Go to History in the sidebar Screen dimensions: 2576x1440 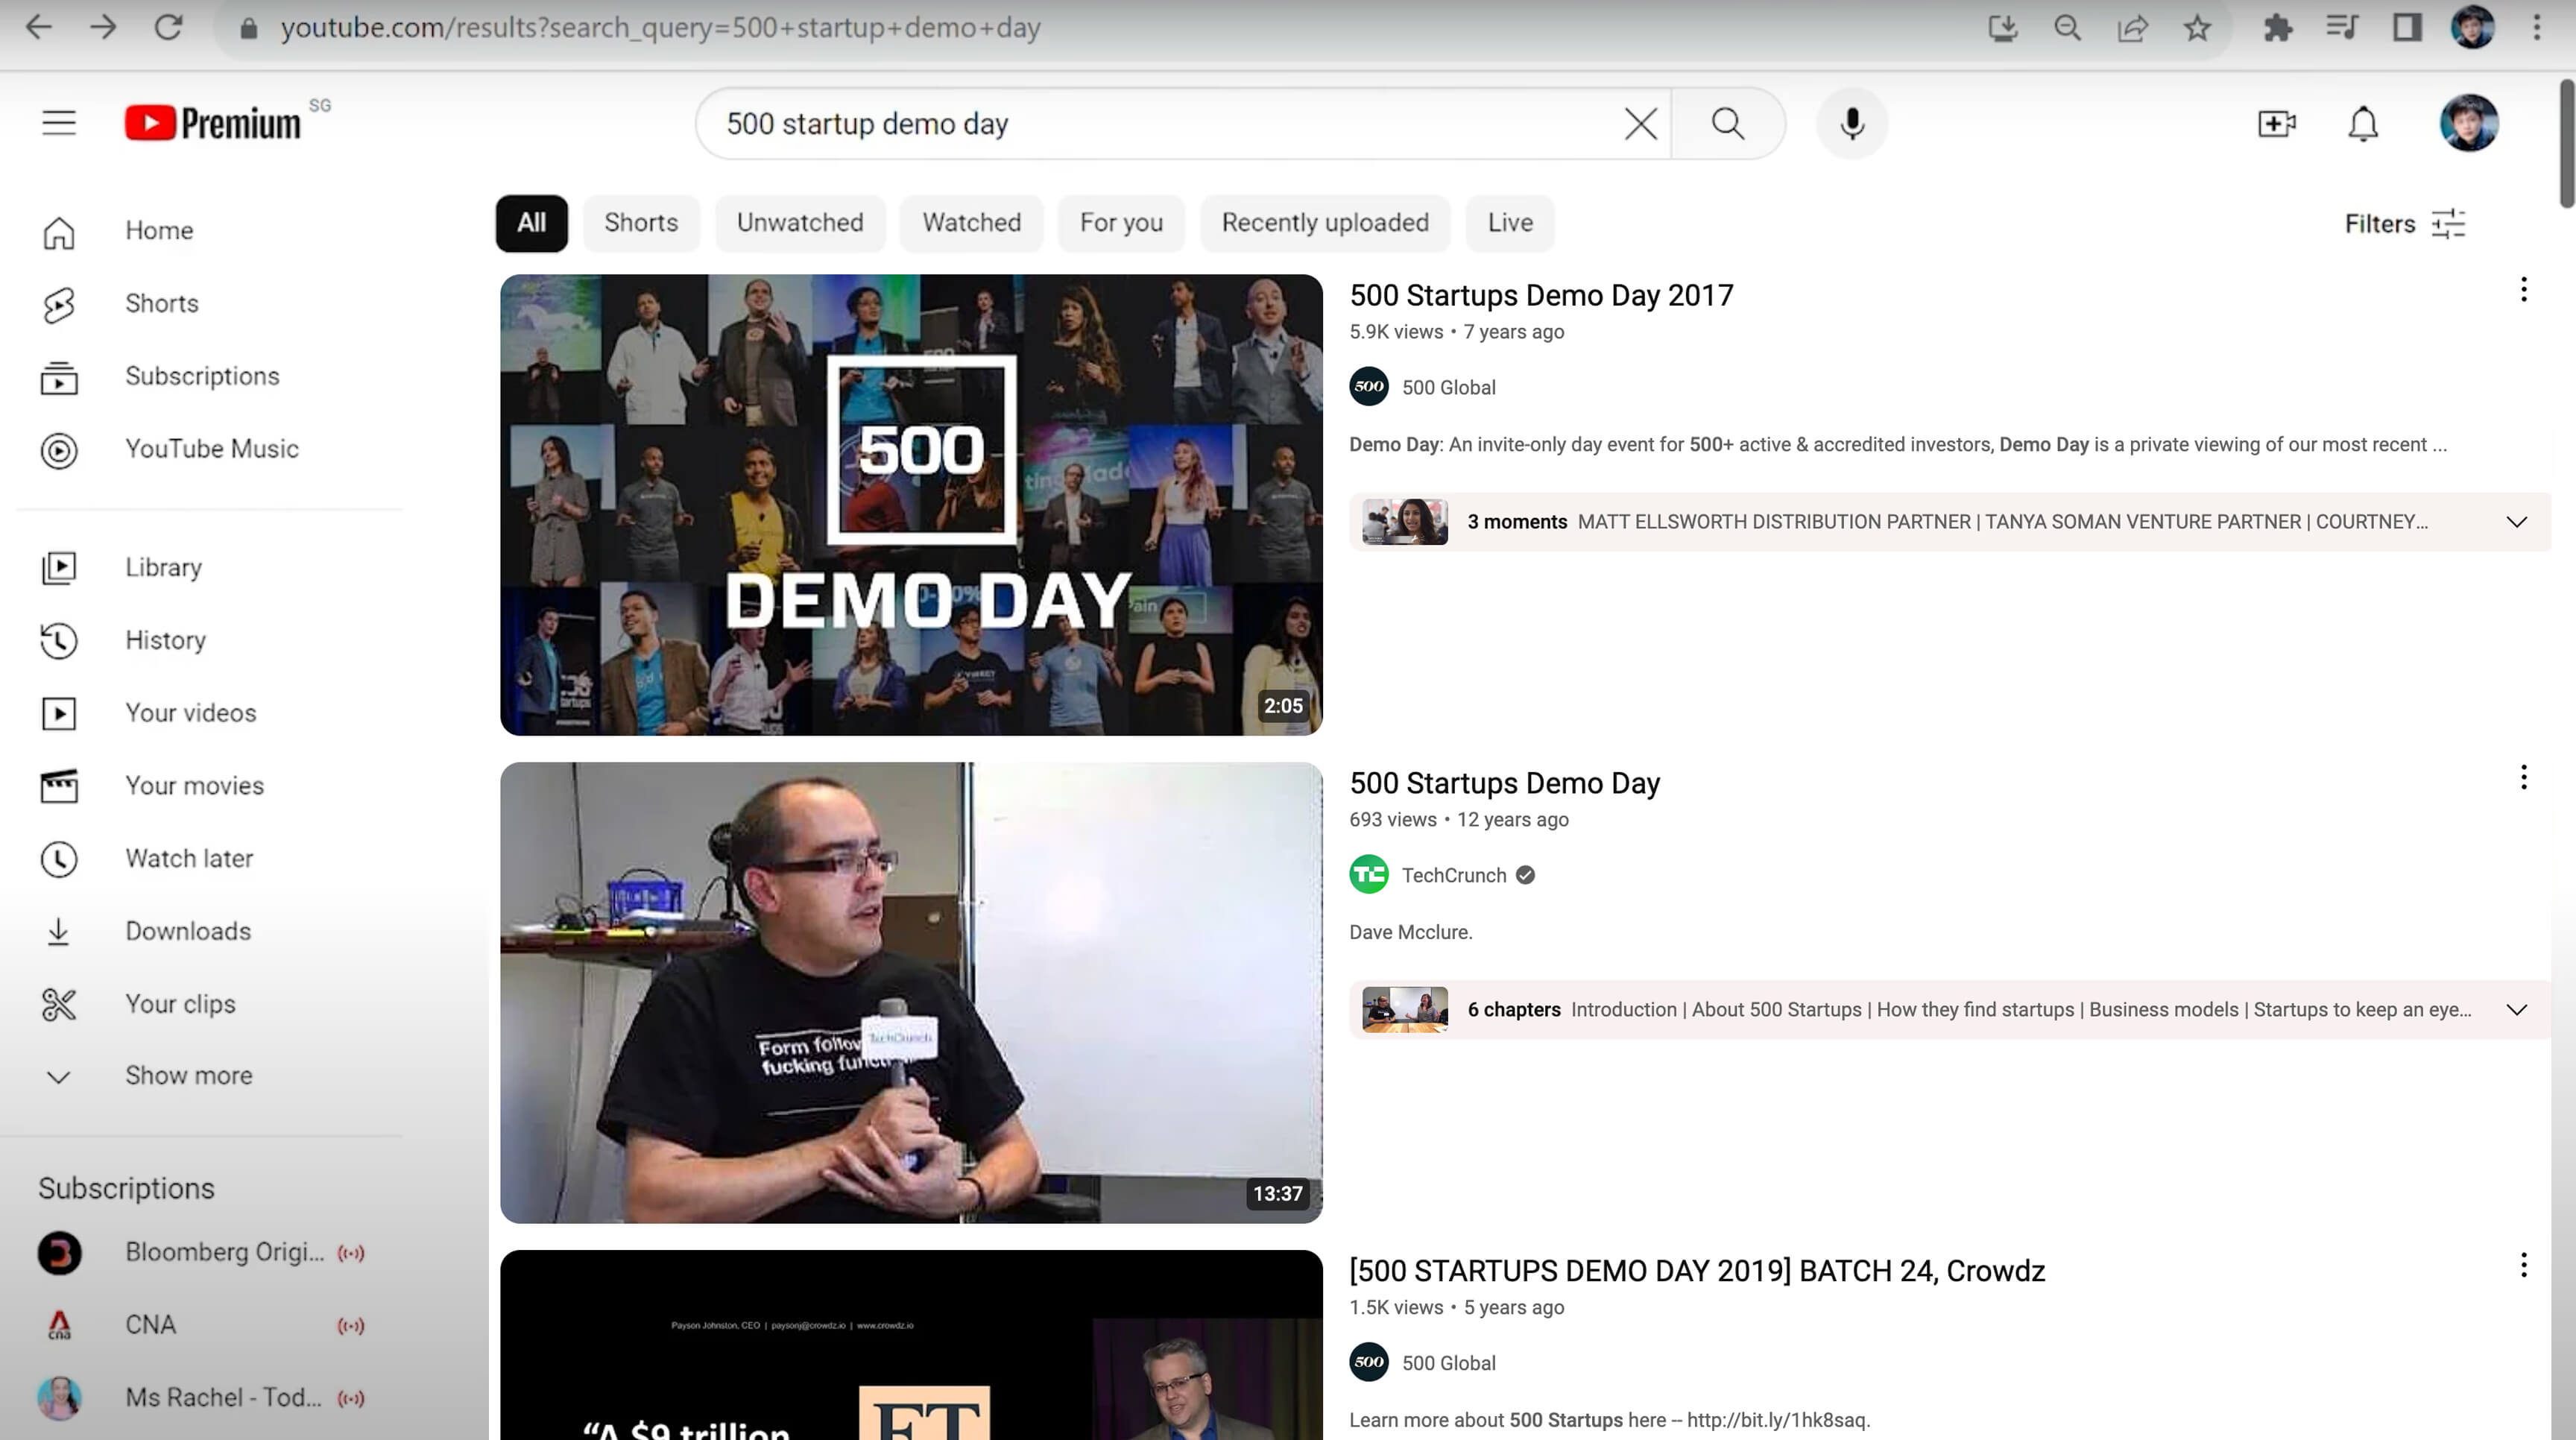[165, 640]
